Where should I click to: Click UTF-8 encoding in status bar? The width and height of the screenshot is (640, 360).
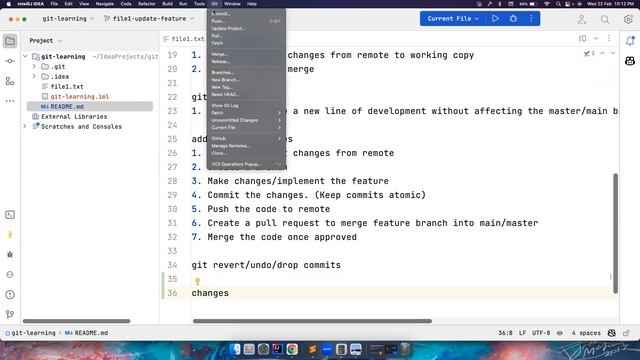[x=541, y=333]
